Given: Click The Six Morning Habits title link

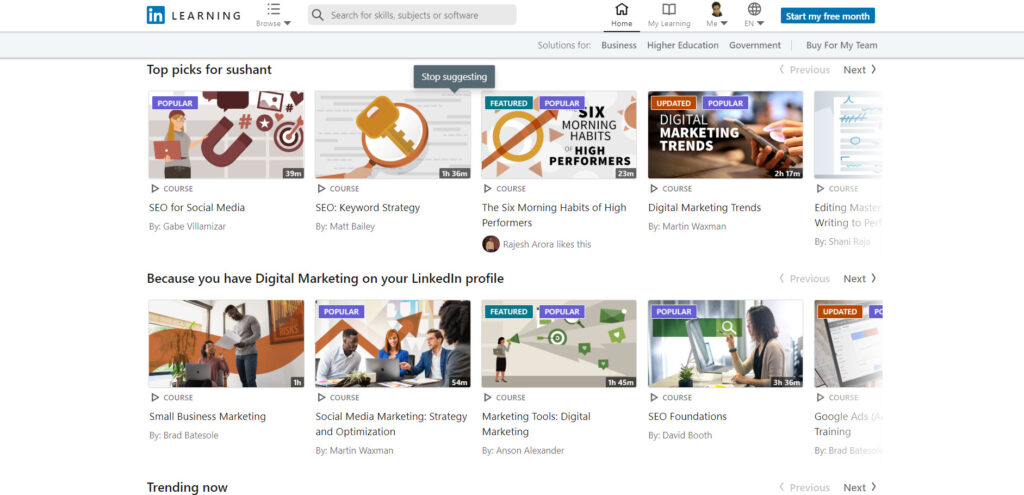Looking at the screenshot, I should [554, 215].
